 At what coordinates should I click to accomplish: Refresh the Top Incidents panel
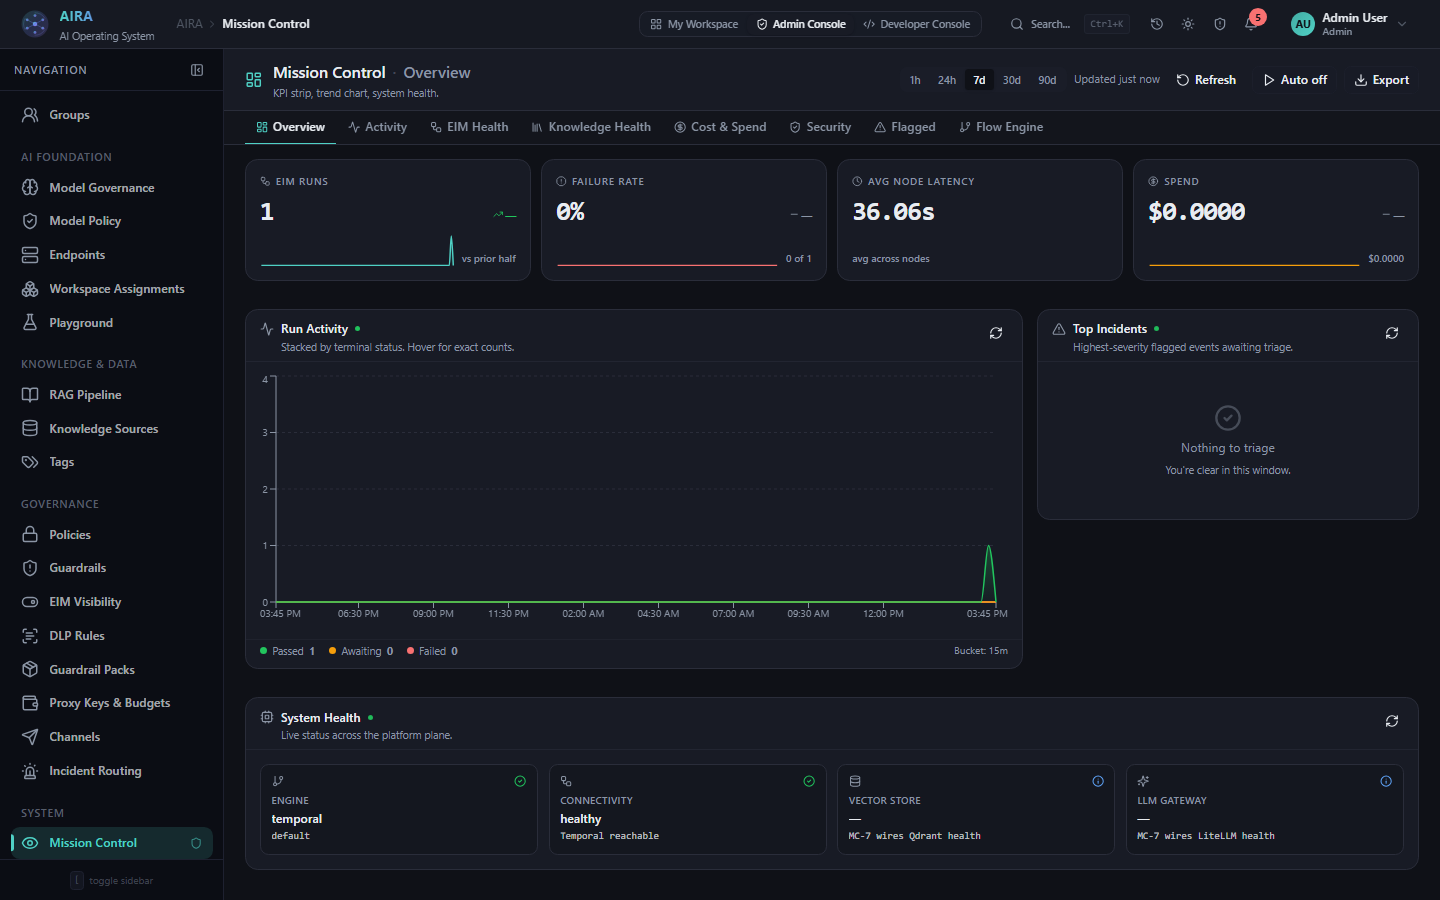pos(1392,333)
